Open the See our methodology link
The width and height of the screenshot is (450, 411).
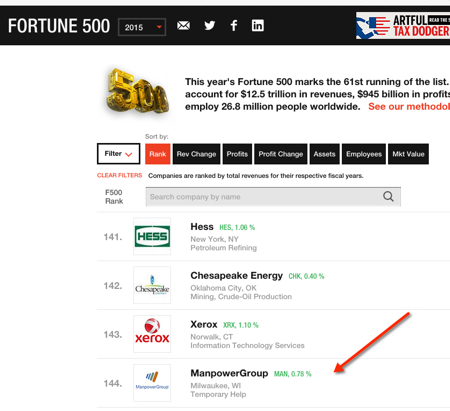(409, 107)
